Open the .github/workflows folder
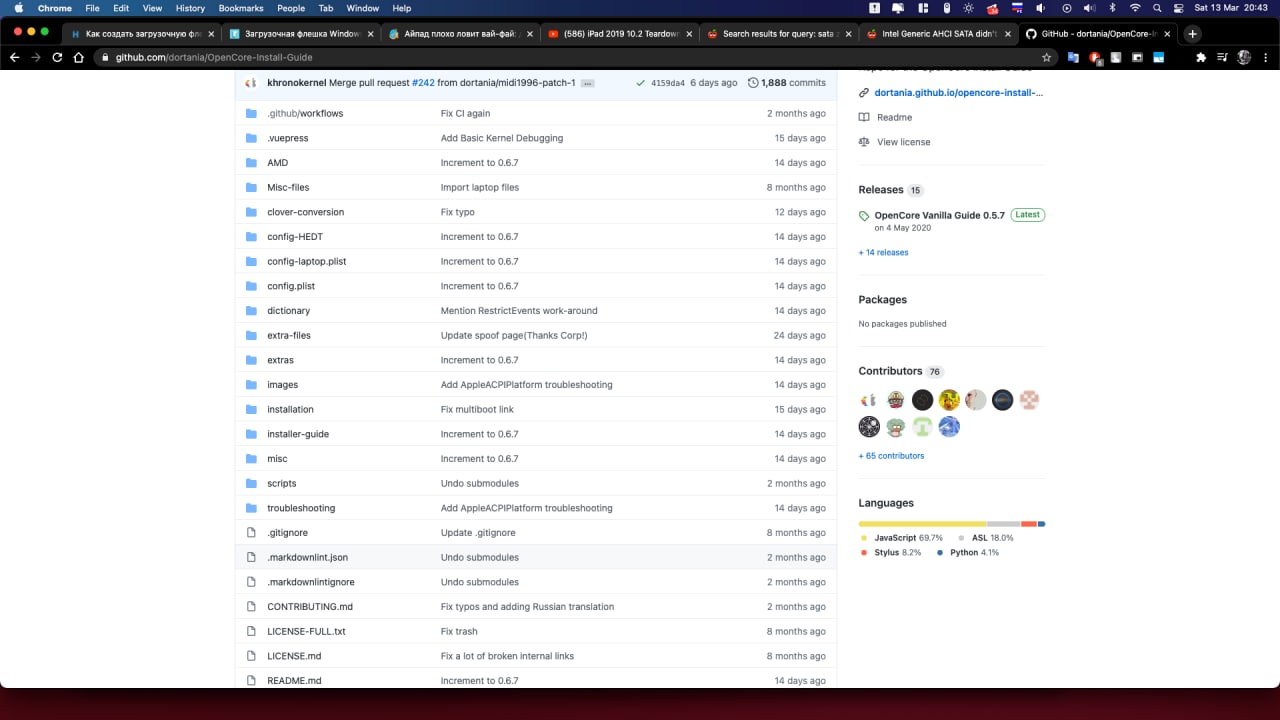 point(305,113)
